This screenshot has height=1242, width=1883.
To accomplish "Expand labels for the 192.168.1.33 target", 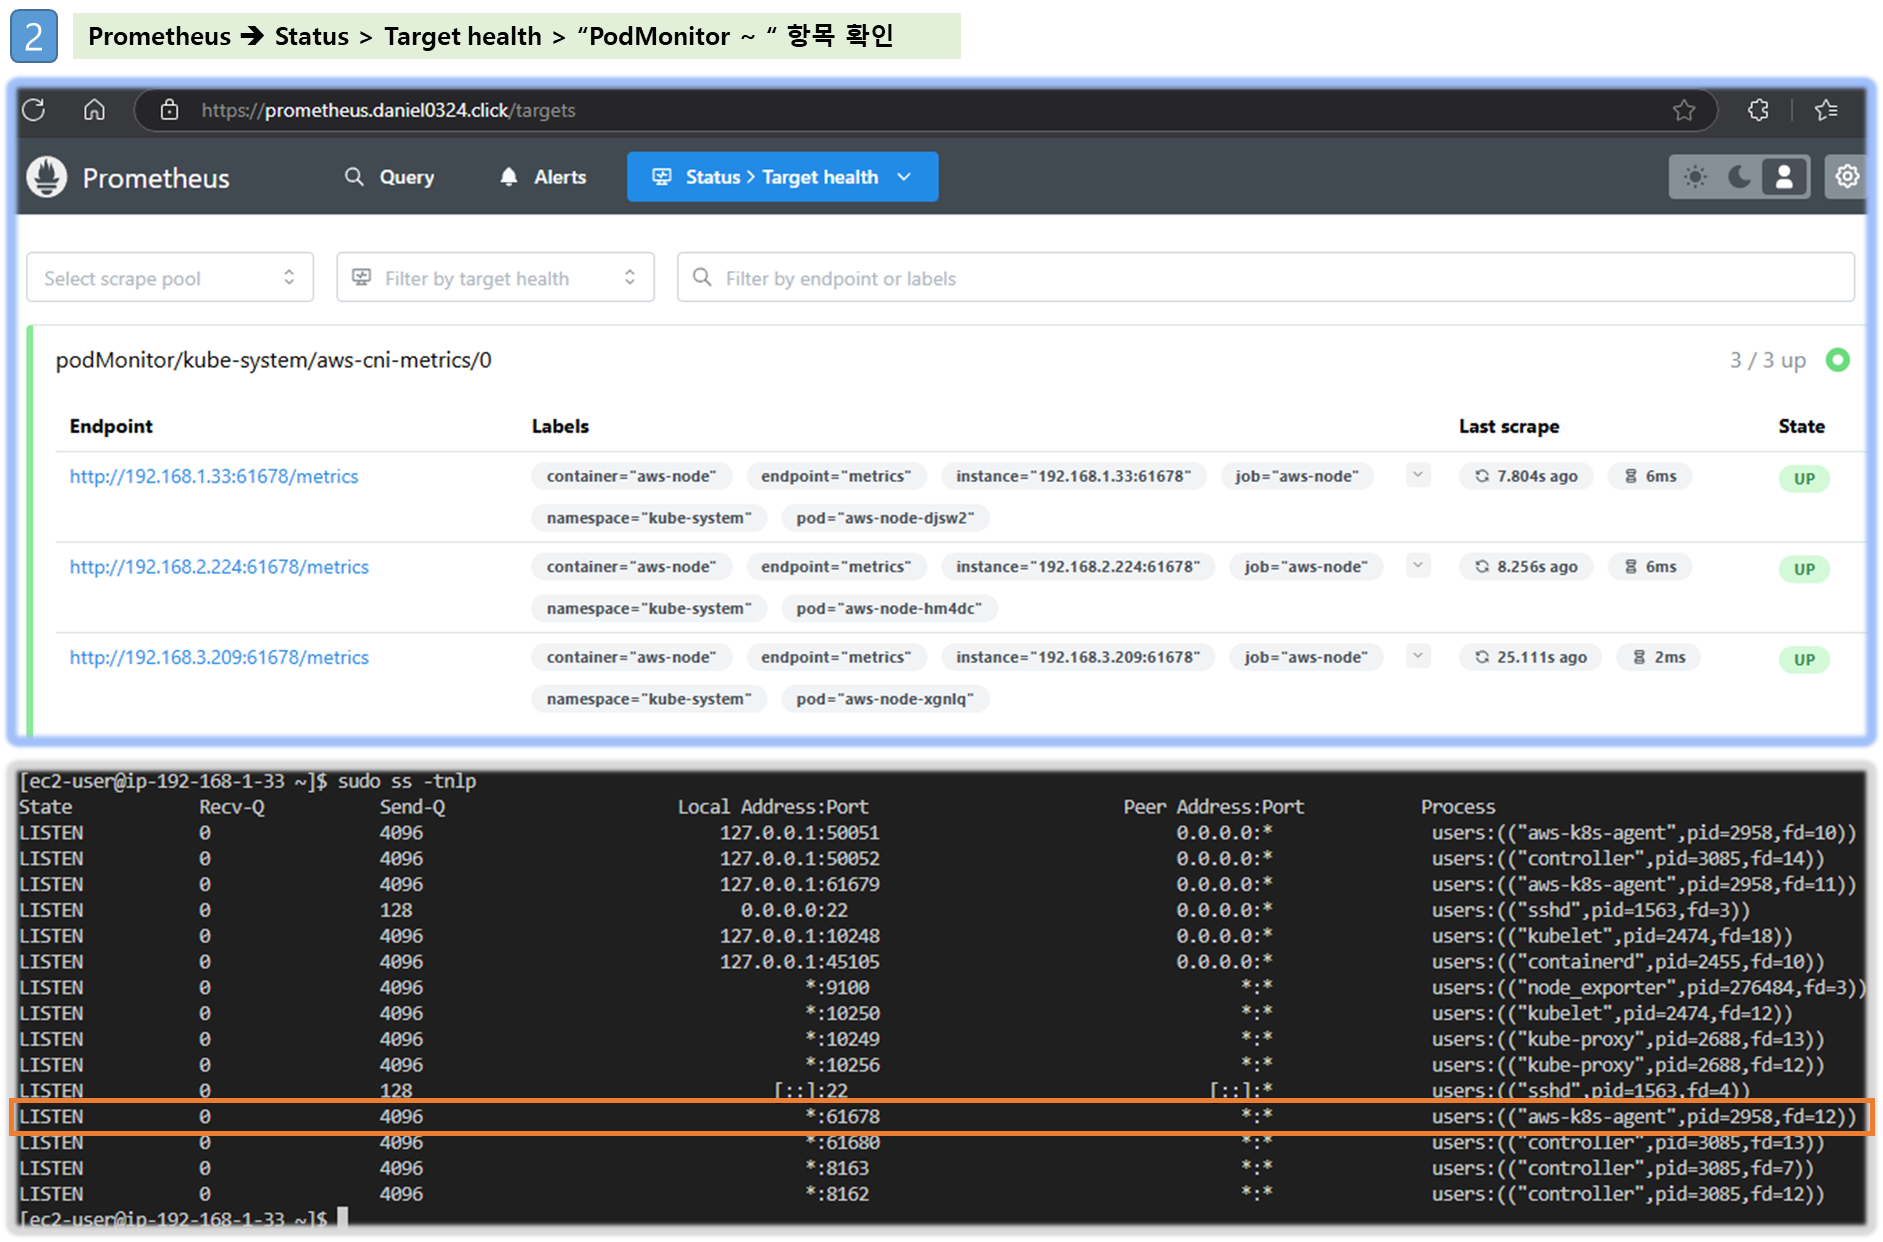I will tap(1417, 475).
